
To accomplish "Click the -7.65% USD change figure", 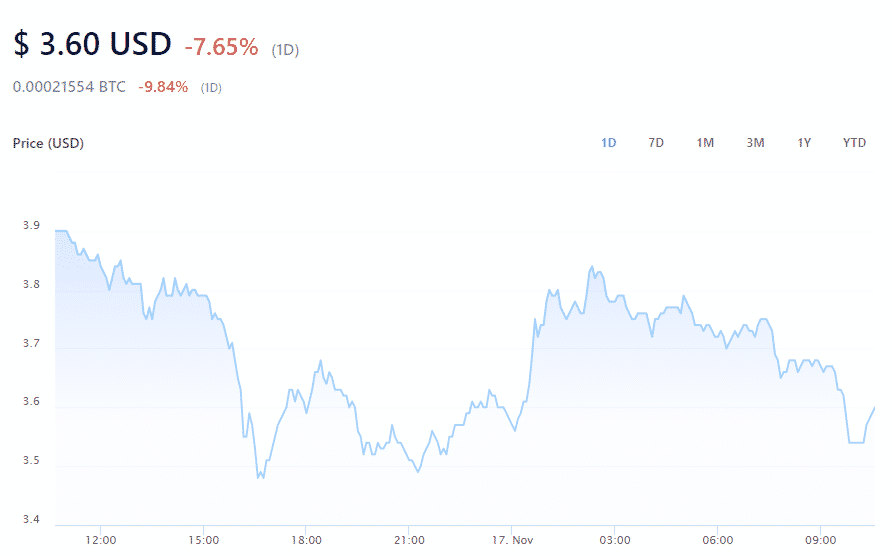I will coord(221,47).
